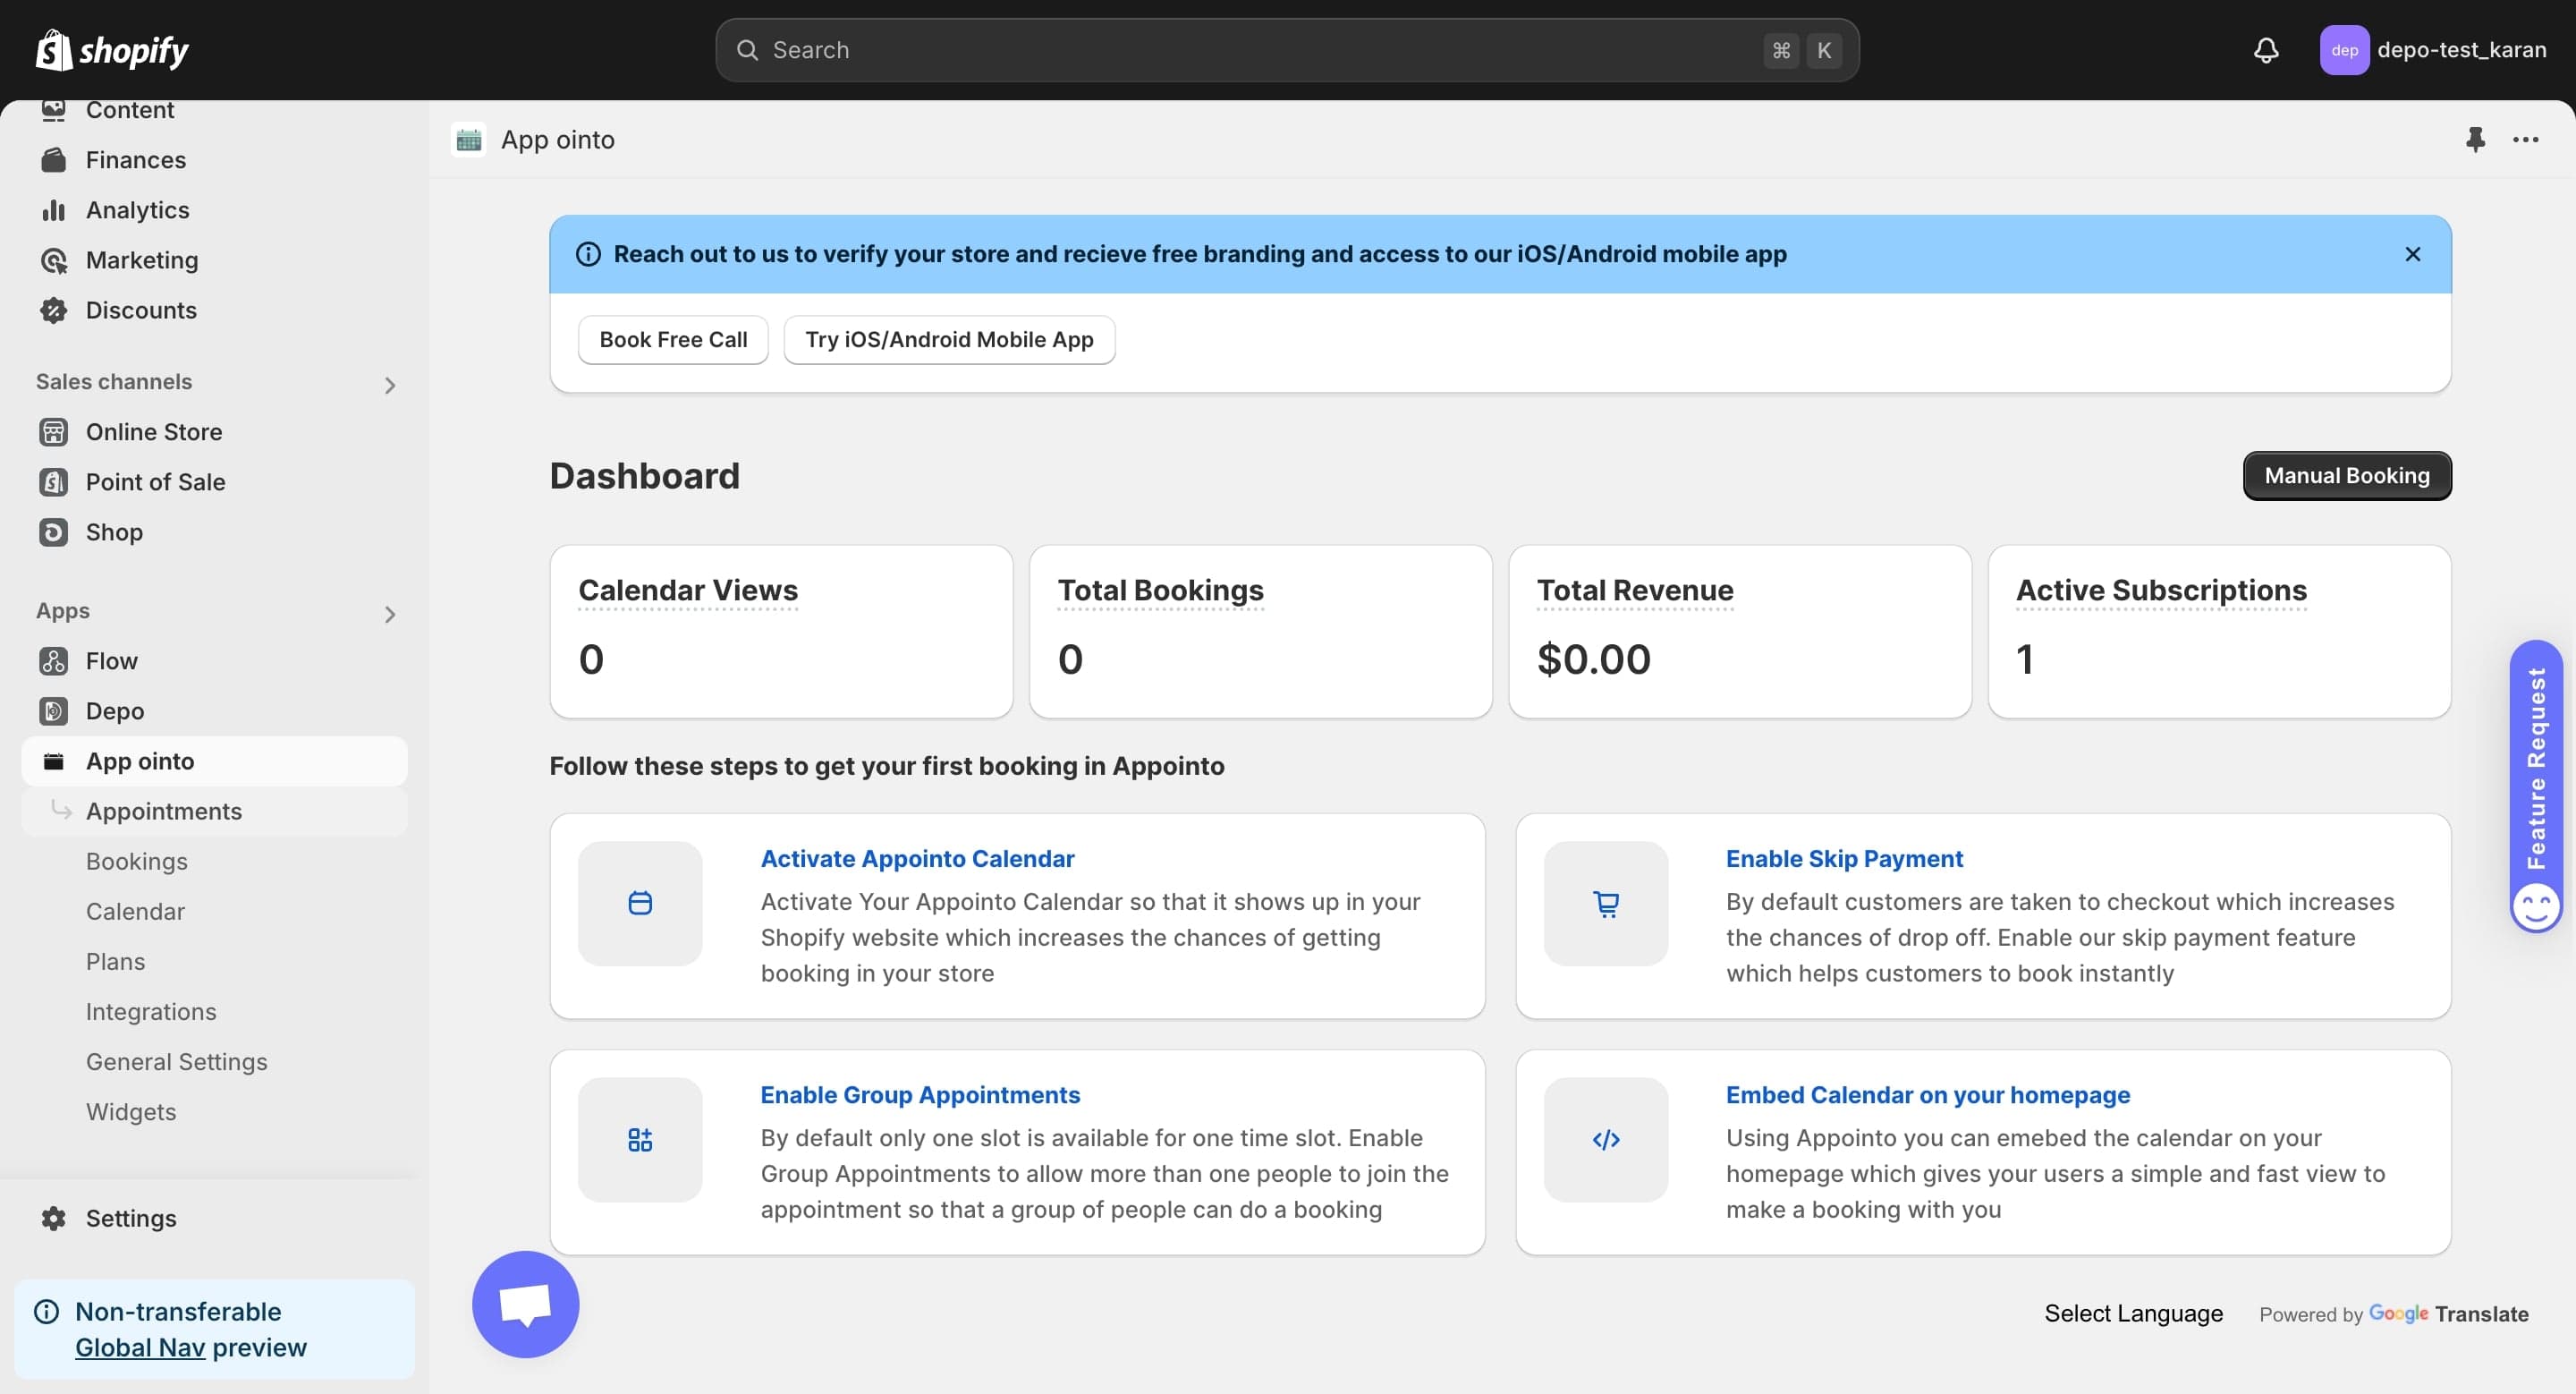The height and width of the screenshot is (1394, 2576).
Task: Click the Depo app icon
Action: 54,711
